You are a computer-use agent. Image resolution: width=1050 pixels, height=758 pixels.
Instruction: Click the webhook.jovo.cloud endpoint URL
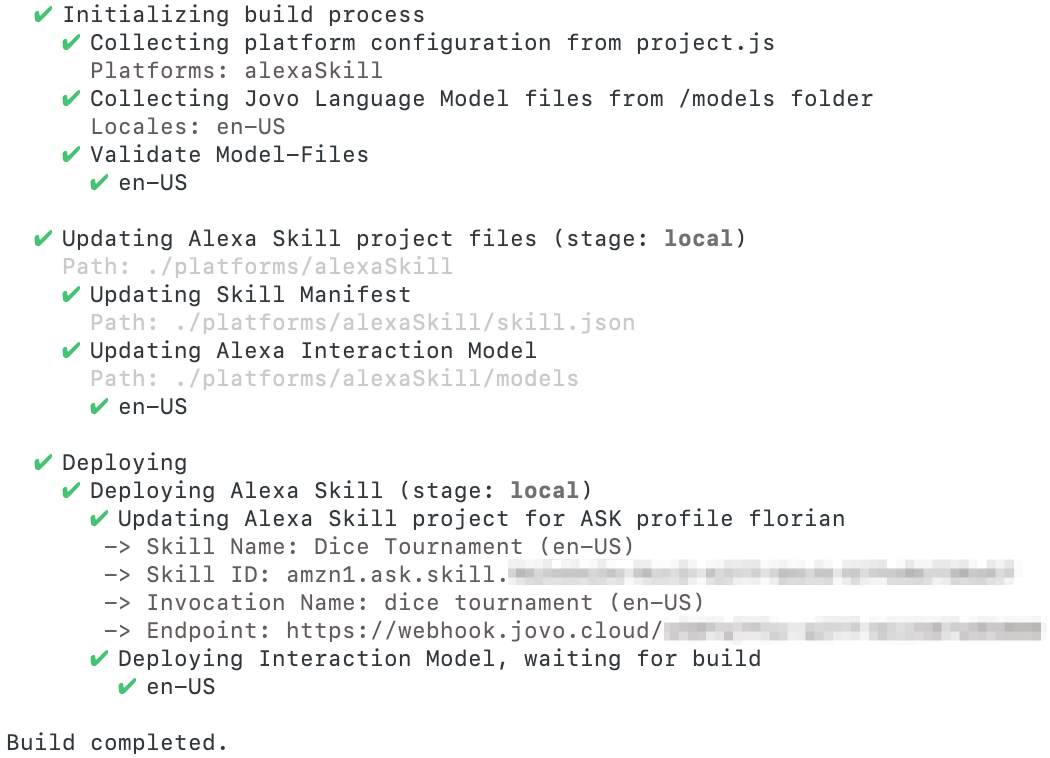click(474, 631)
